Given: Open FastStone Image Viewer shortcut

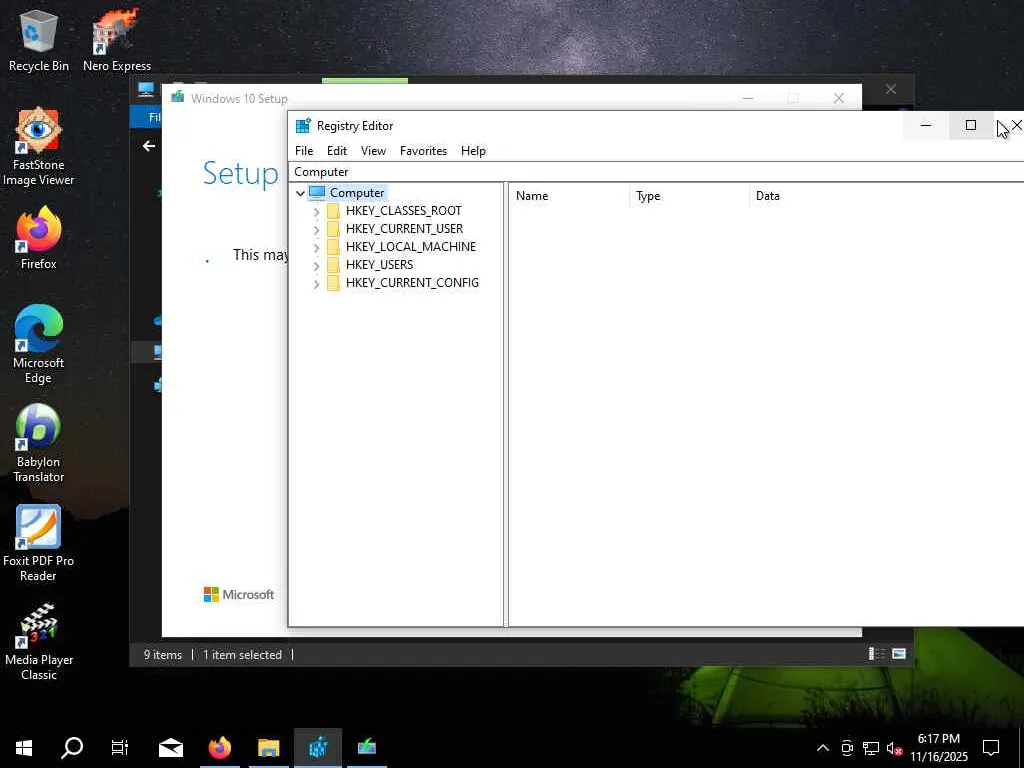Looking at the screenshot, I should [x=39, y=146].
